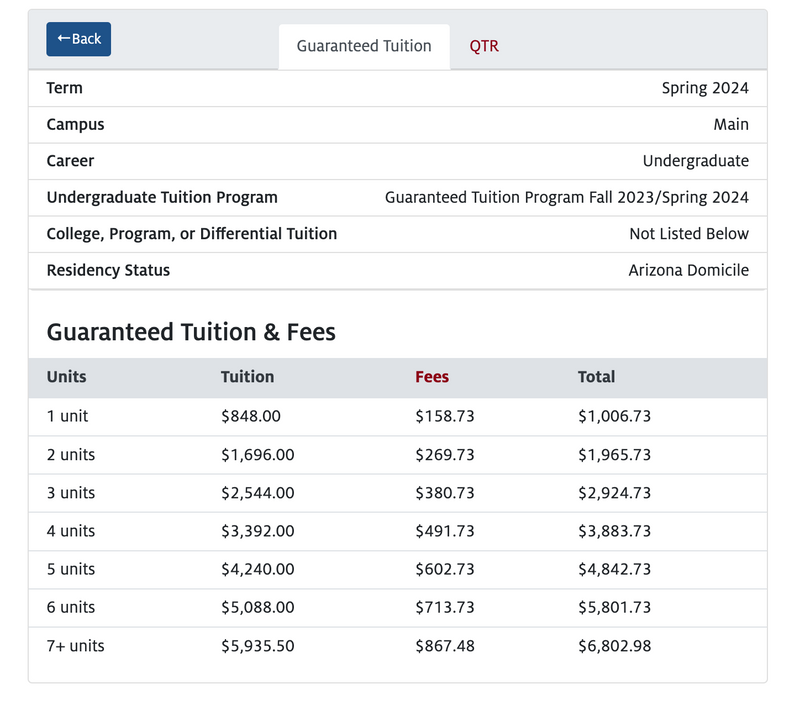Open the Fees column link

click(432, 377)
